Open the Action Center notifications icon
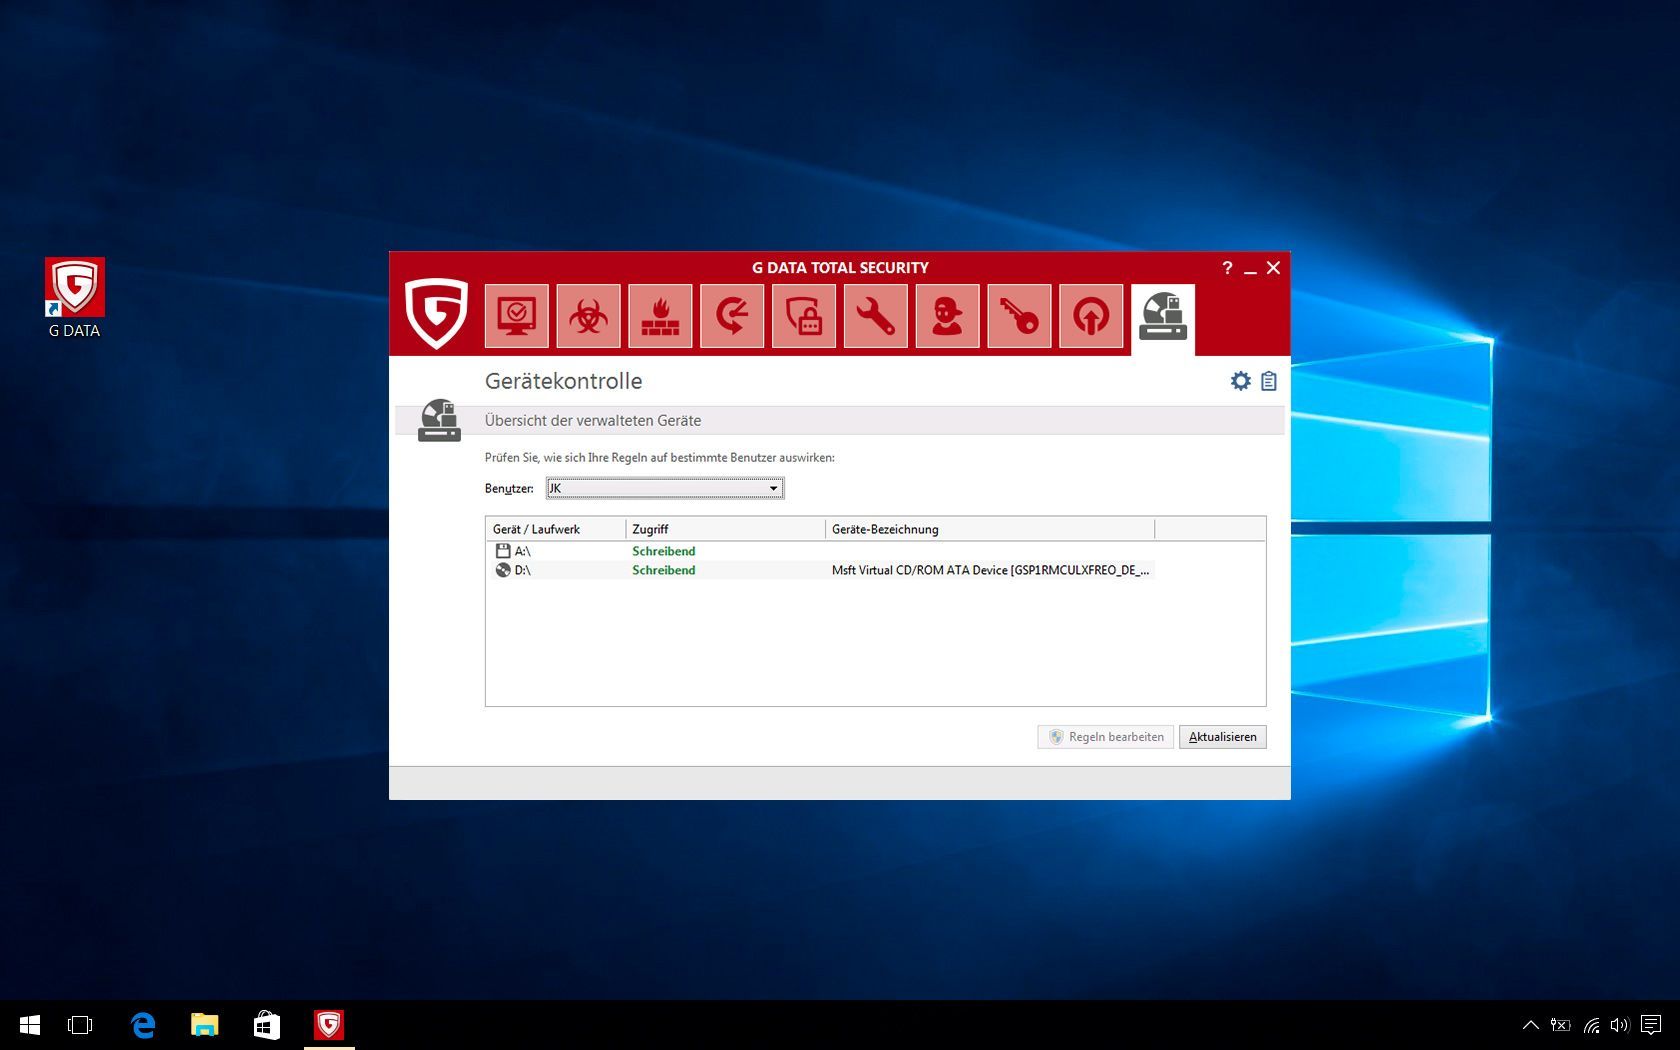 [x=1651, y=1025]
